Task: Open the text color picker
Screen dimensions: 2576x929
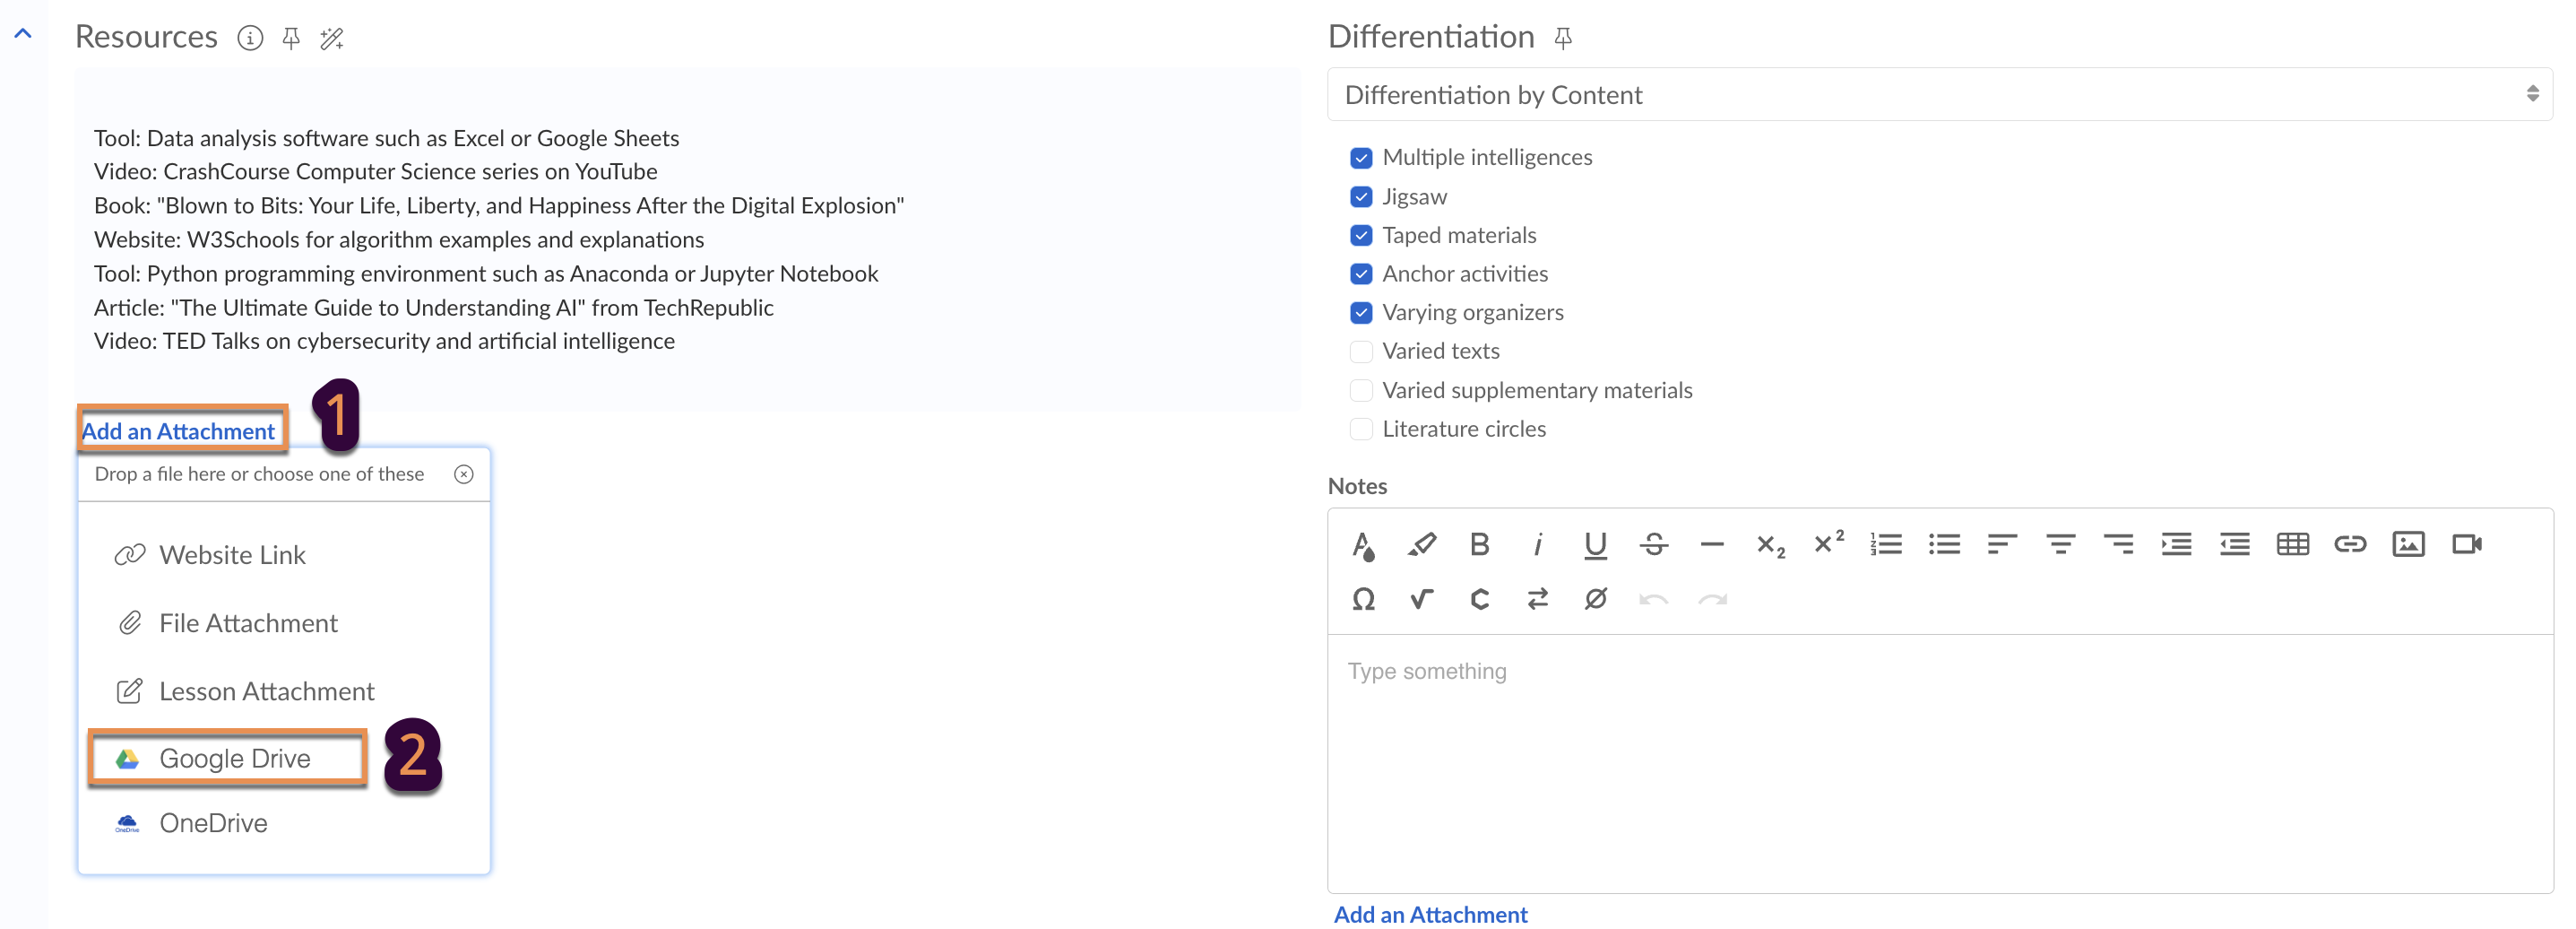Action: (x=1363, y=544)
